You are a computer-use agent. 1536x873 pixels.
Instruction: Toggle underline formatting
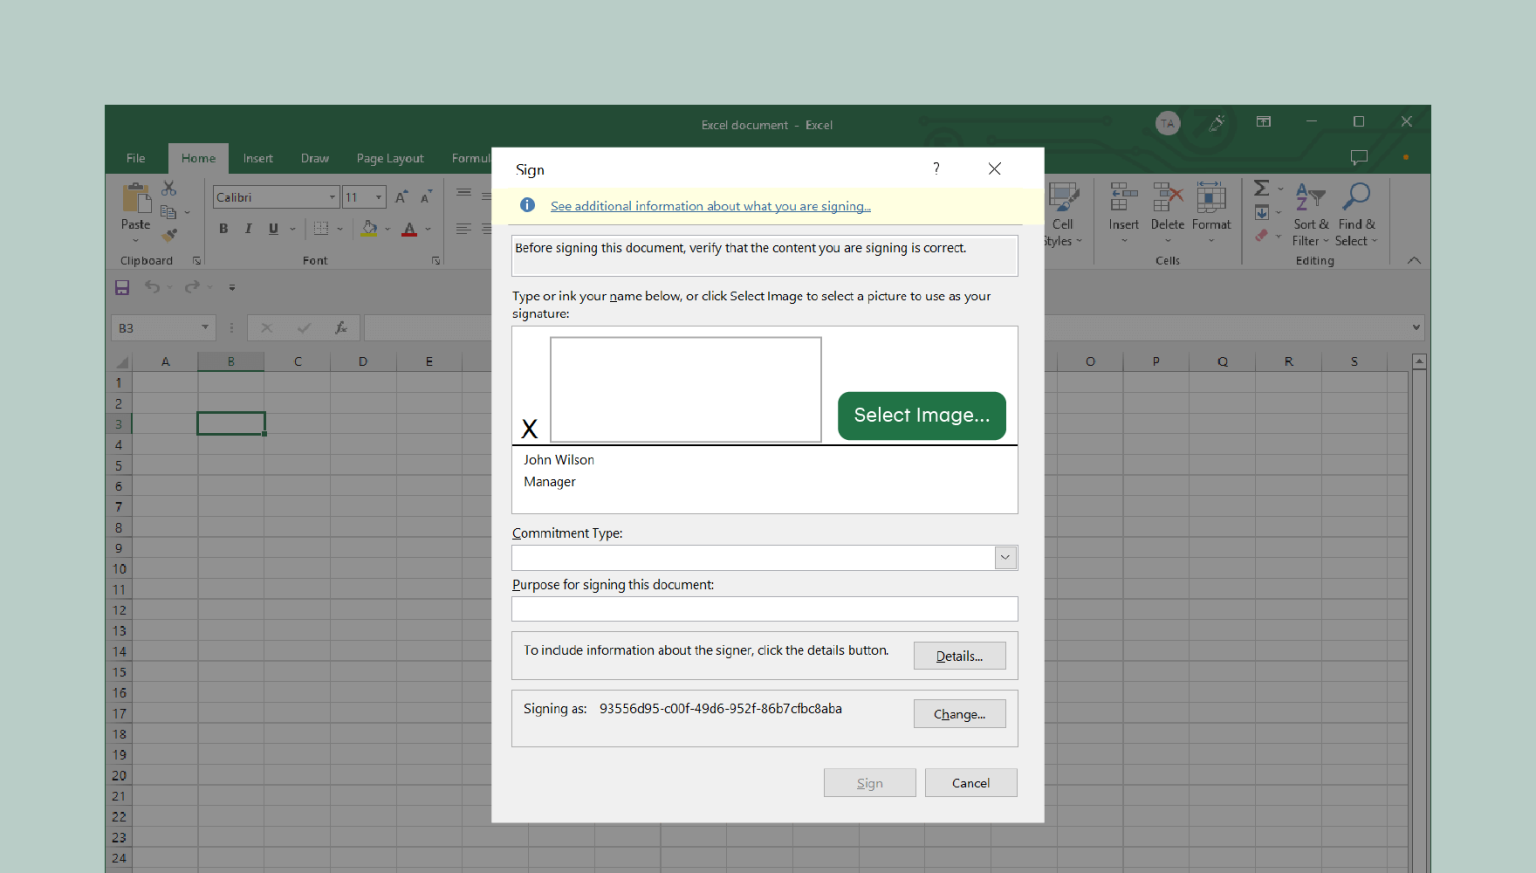pos(272,228)
